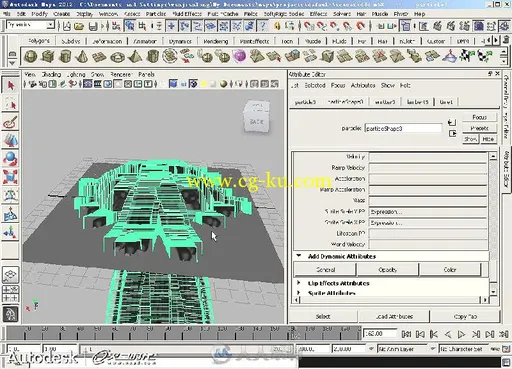Activate the Move tool in toolbox
Viewport: 512px width, 369px height.
[11, 140]
